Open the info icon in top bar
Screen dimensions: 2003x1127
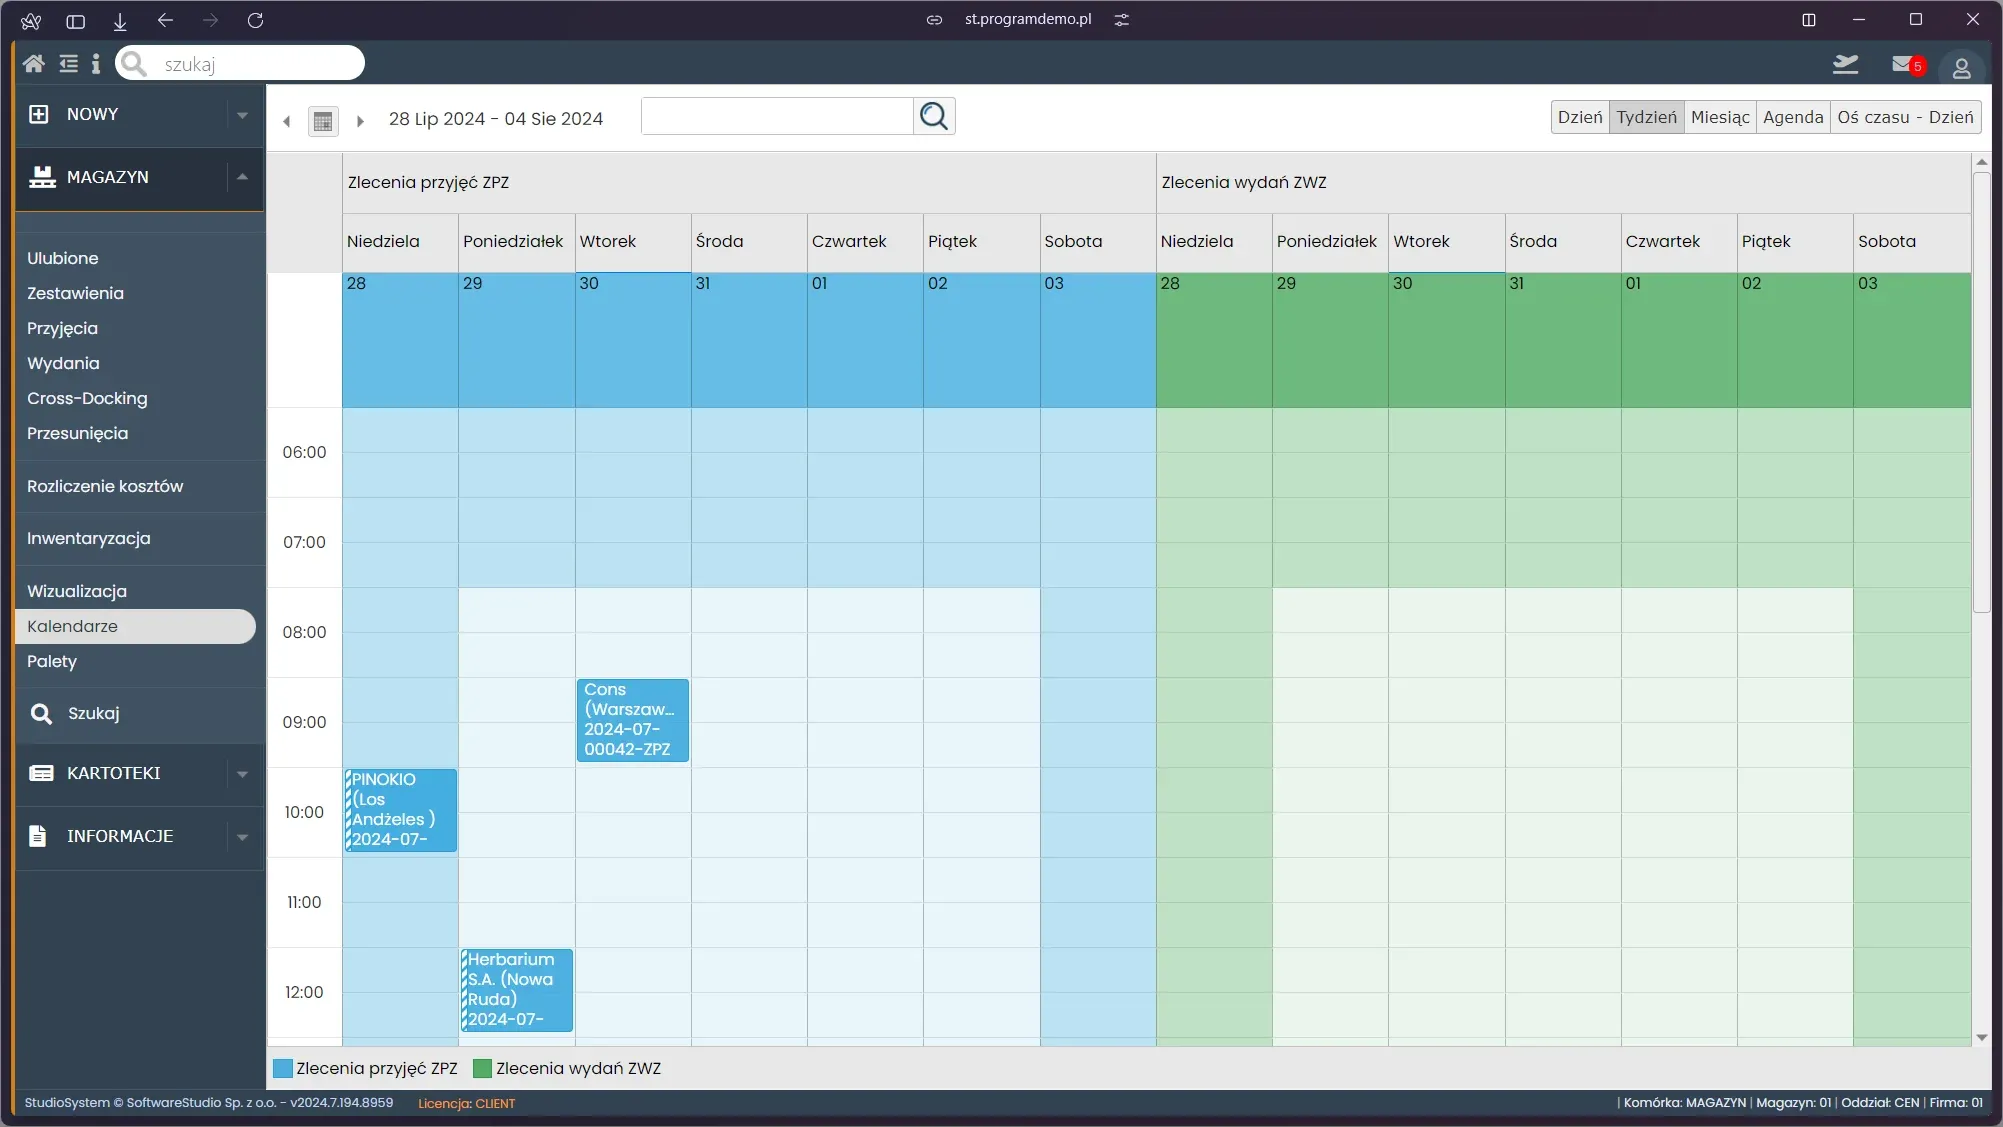96,64
